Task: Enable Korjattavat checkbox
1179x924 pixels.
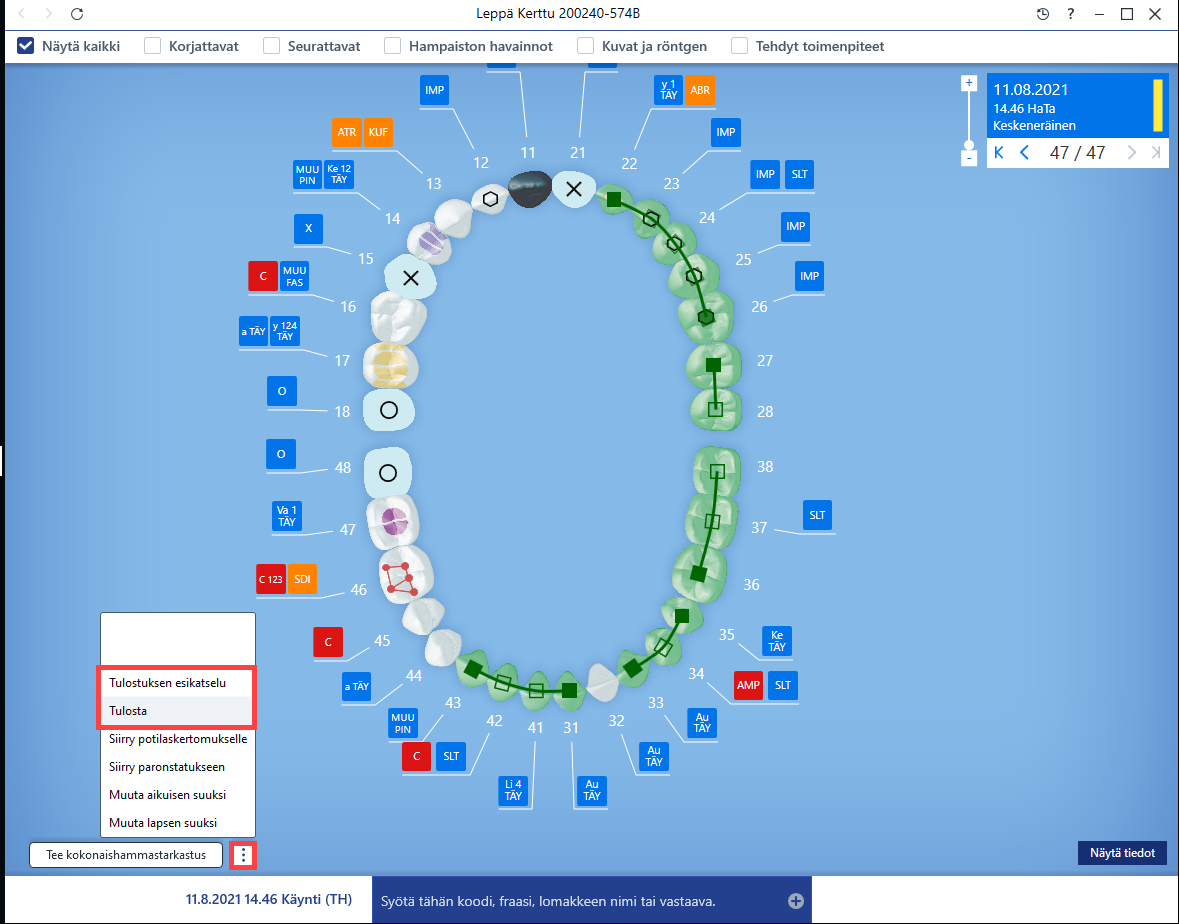Action: tap(153, 46)
